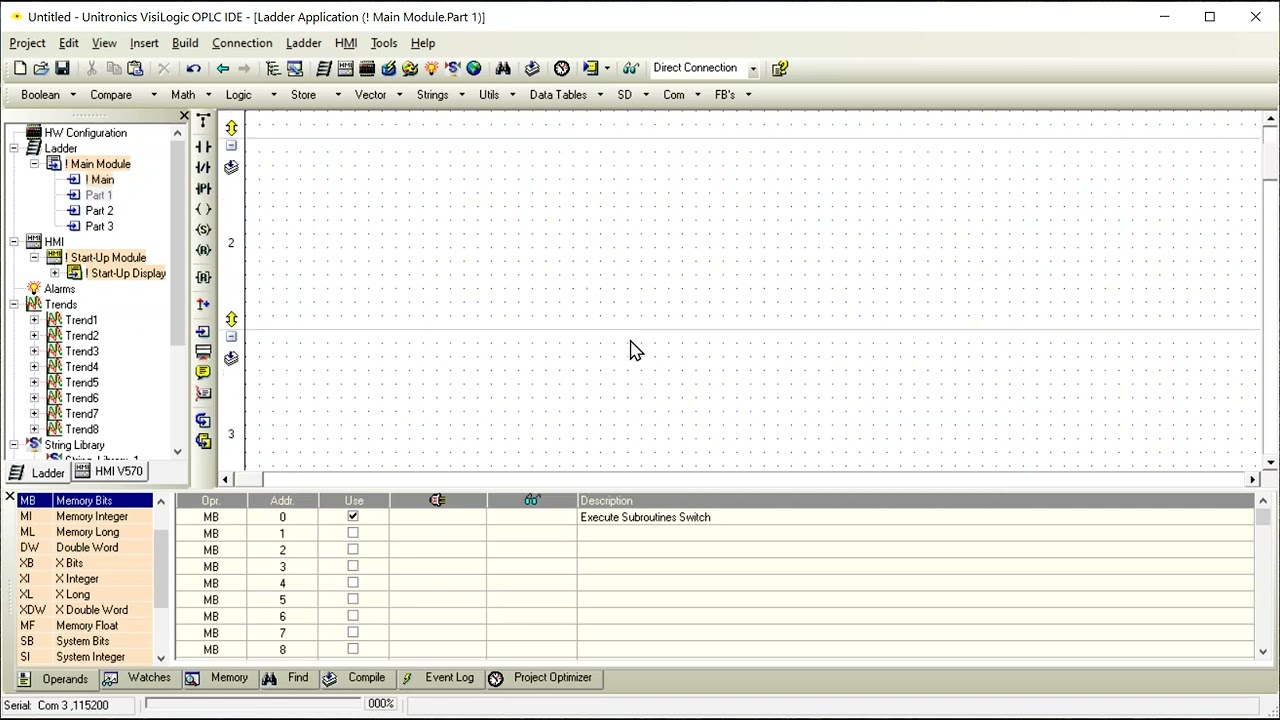
Task: Check the Use box for MB 6
Action: click(x=353, y=615)
